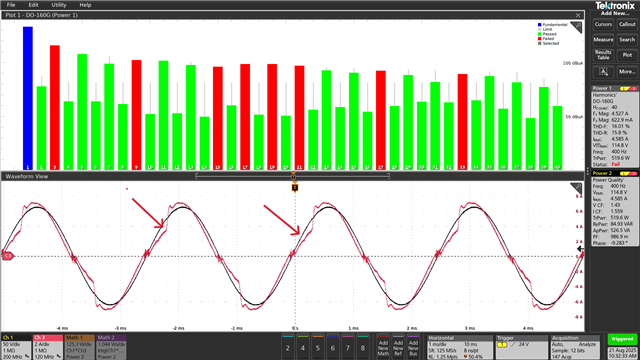Click the zoom-box icon button

603,72
